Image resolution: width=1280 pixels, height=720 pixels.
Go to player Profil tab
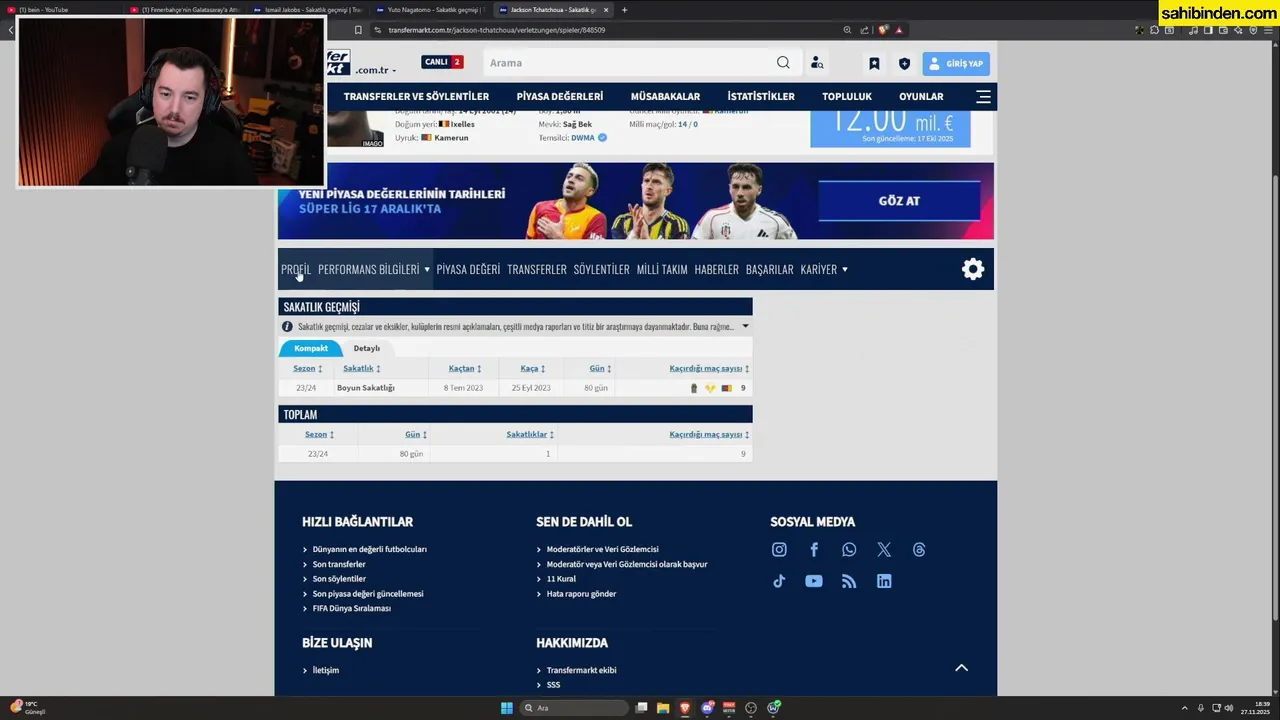296,269
